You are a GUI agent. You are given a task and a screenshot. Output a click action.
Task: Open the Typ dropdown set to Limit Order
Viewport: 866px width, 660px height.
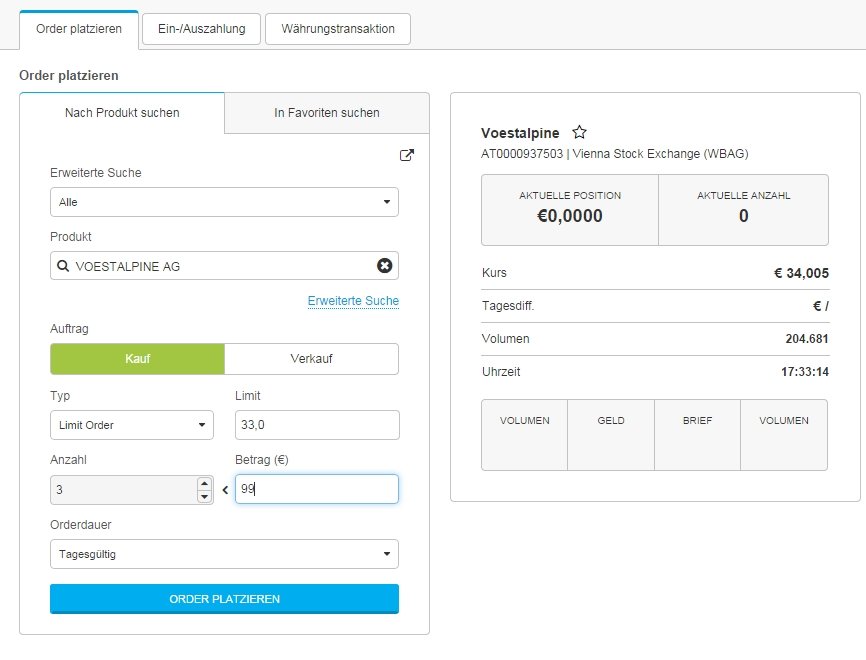[132, 425]
